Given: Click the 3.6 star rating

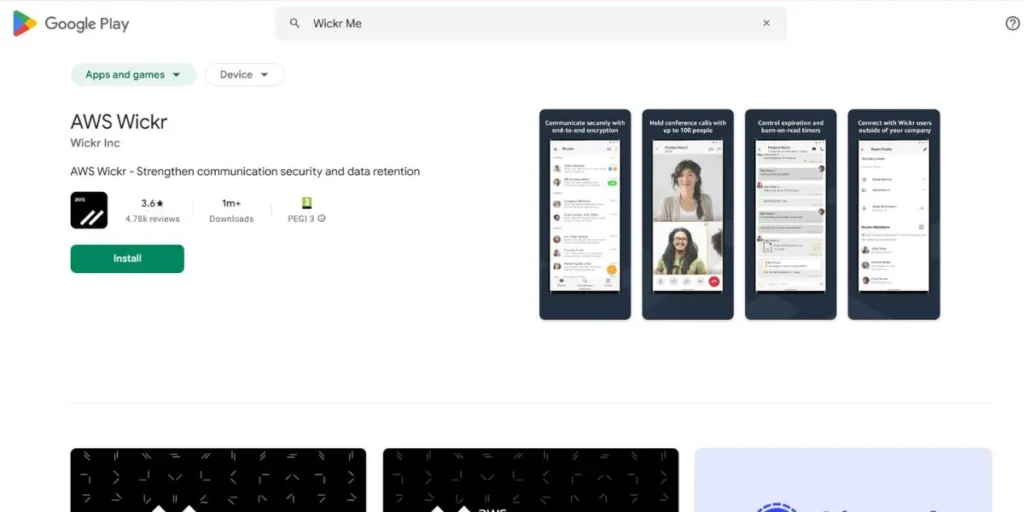Looking at the screenshot, I should (152, 203).
